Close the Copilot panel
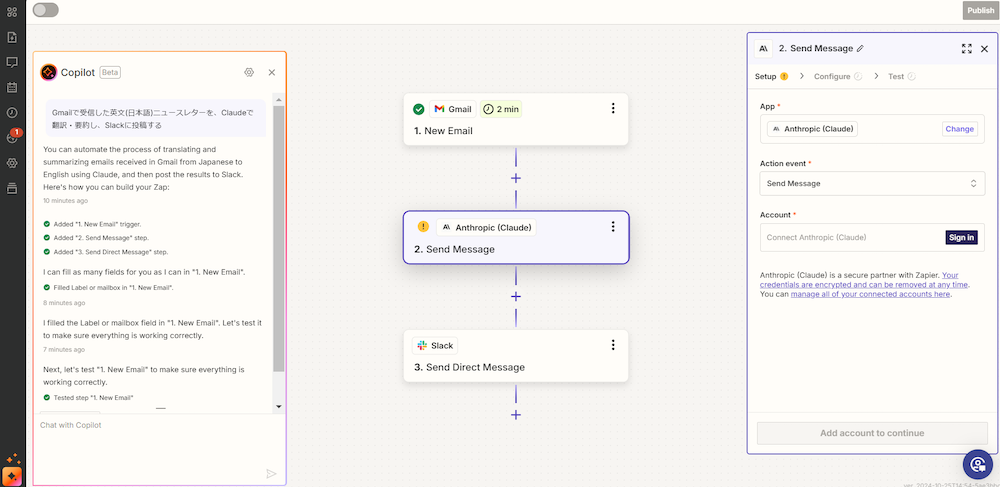 272,73
